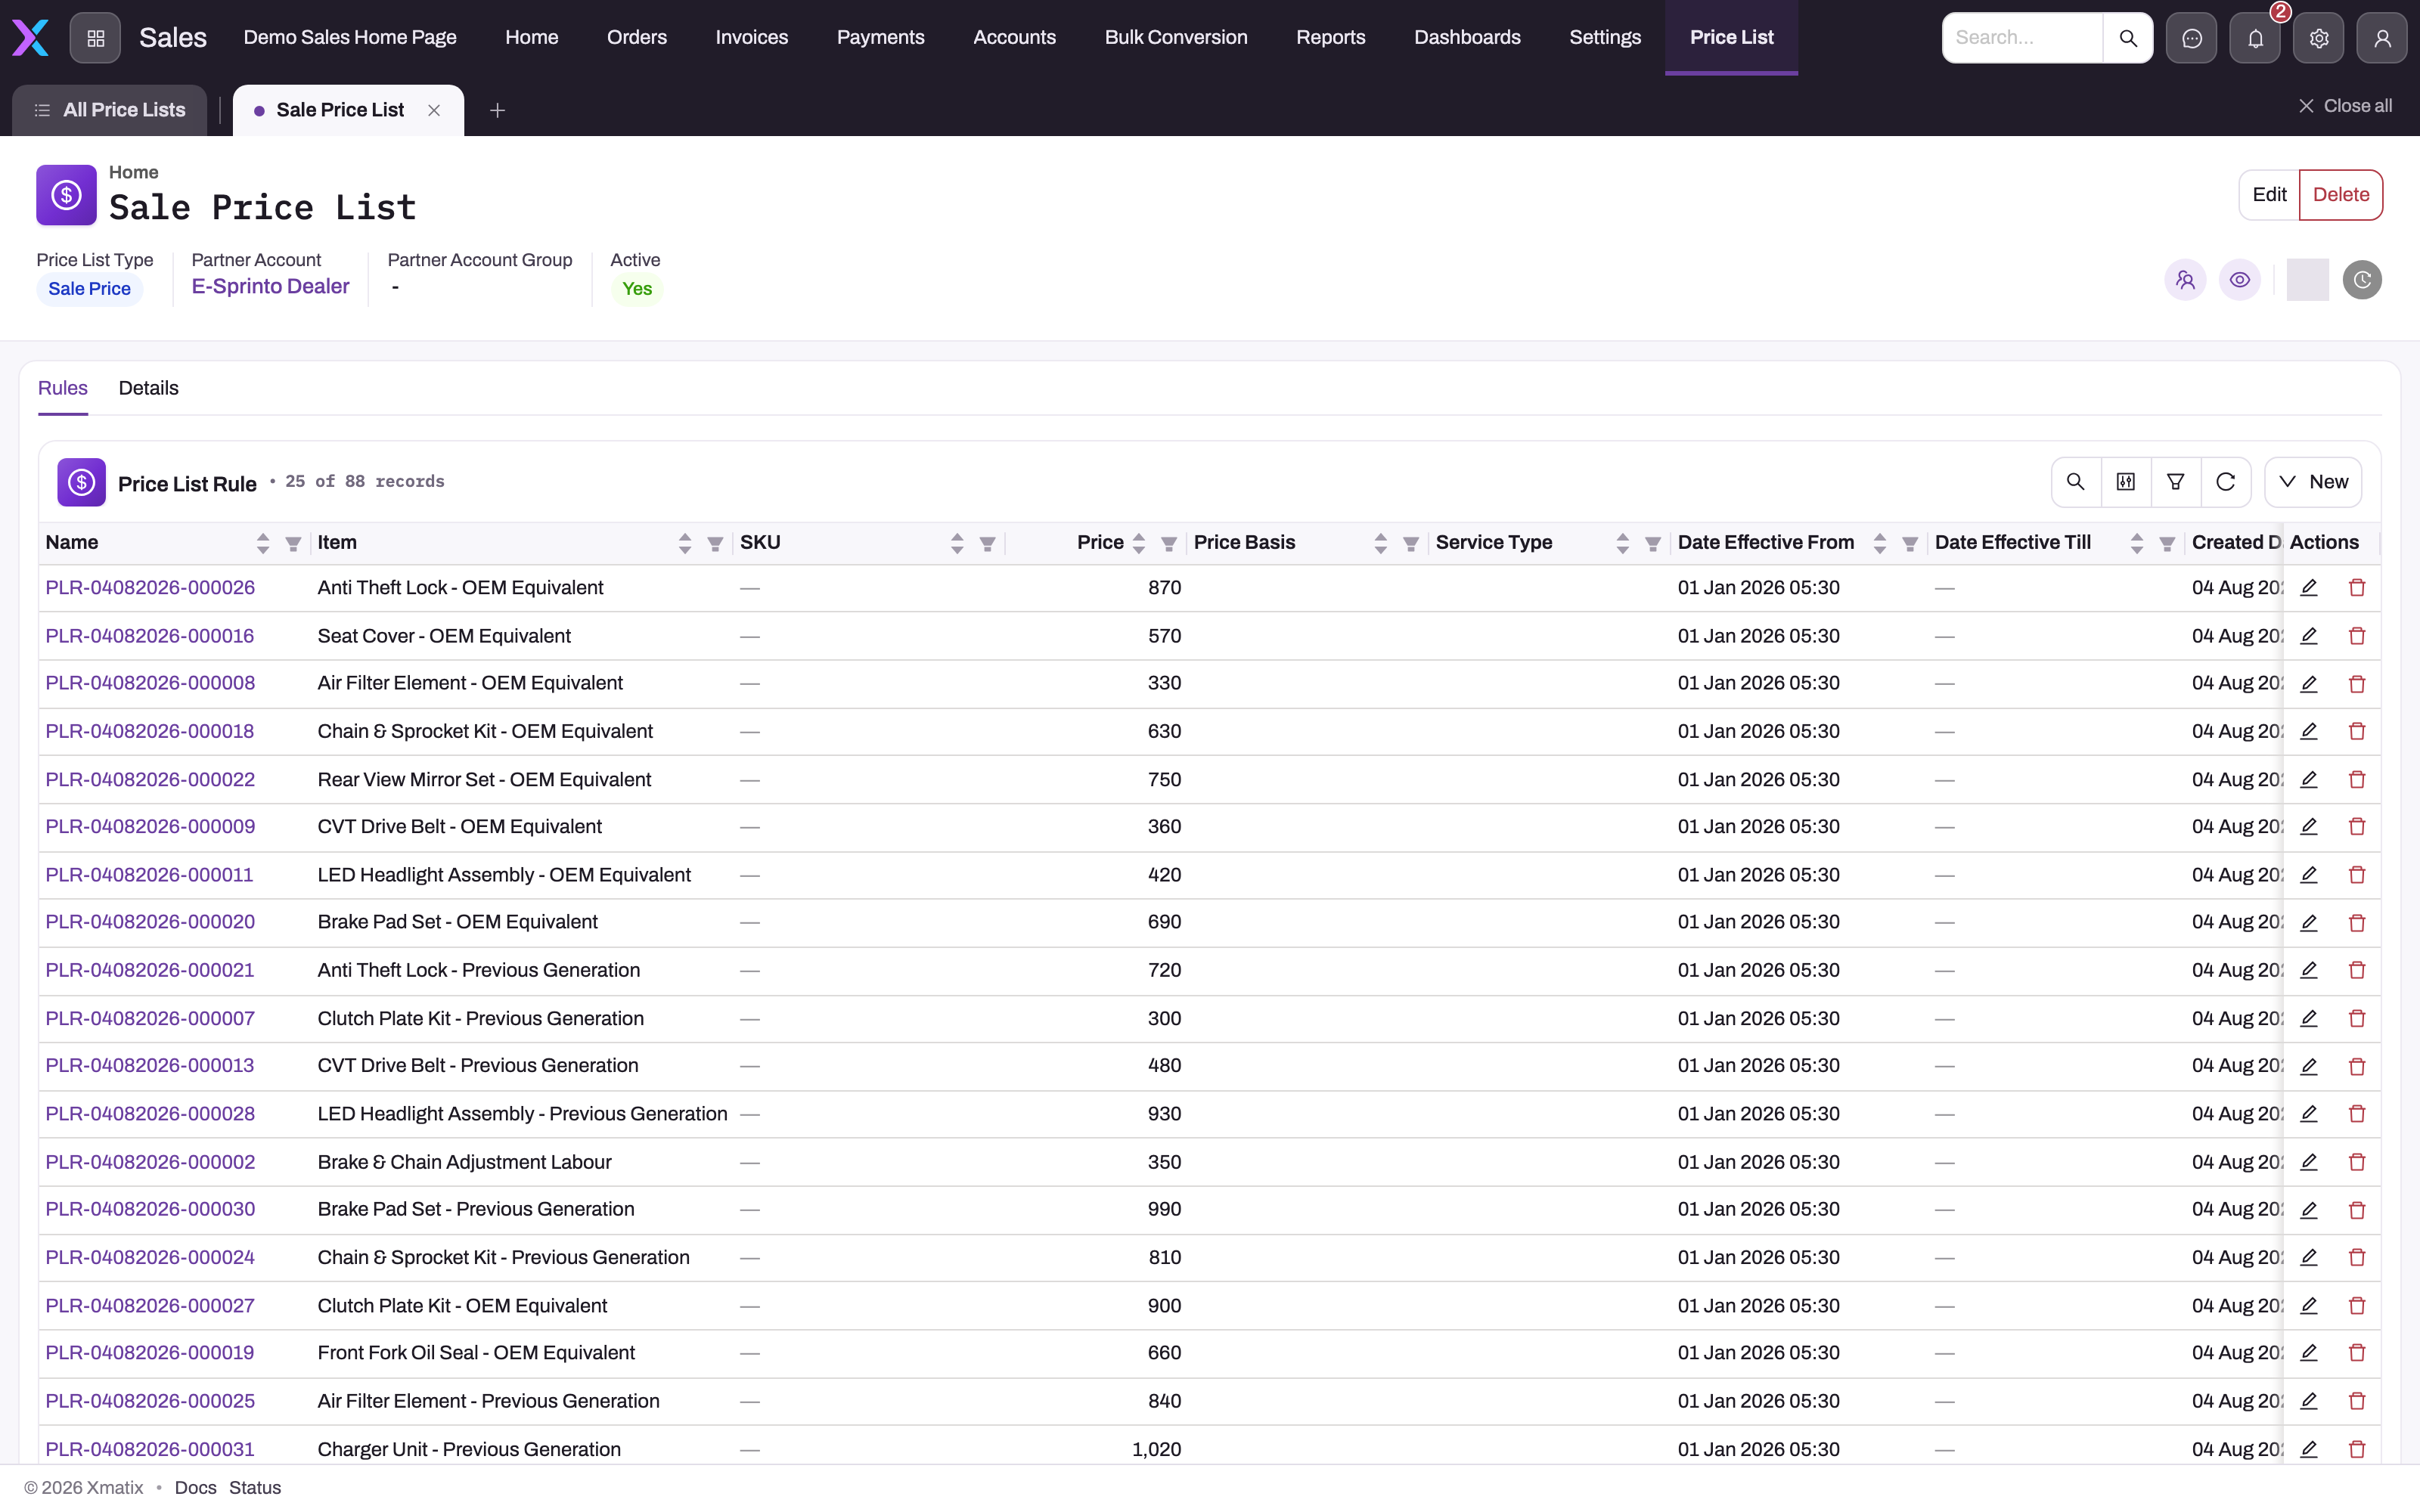Viewport: 2420px width, 1512px height.
Task: Sort the table by Name column
Action: point(263,543)
